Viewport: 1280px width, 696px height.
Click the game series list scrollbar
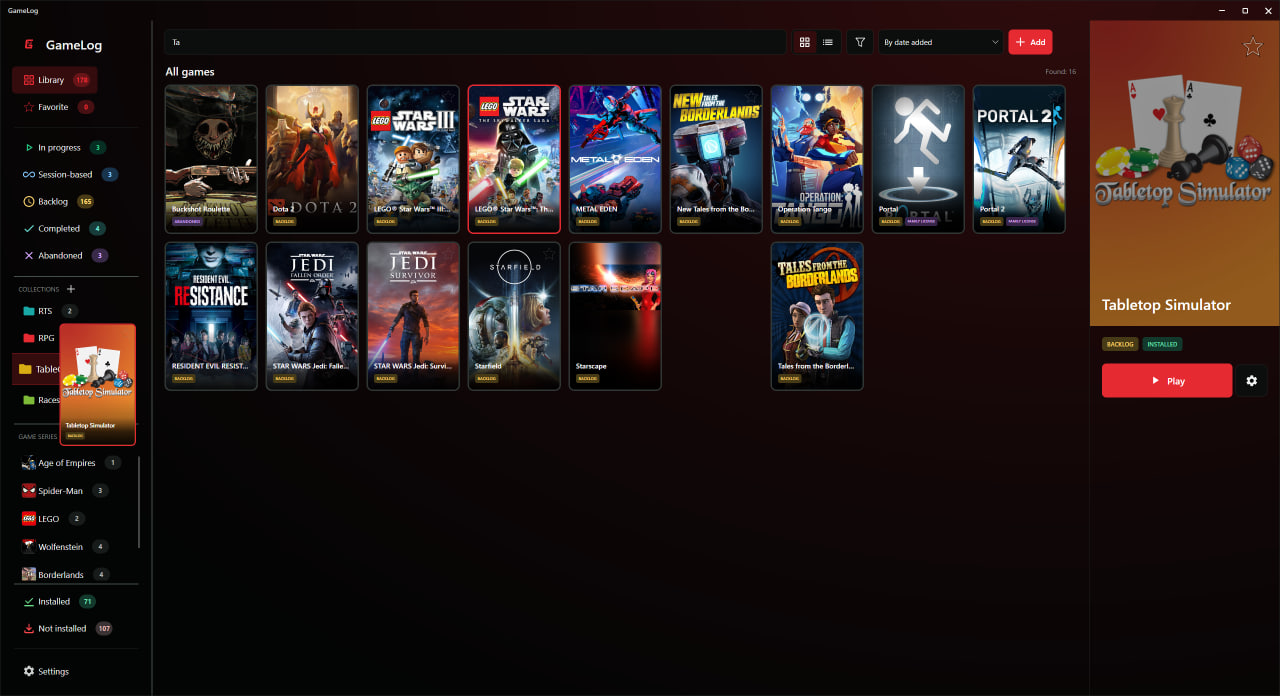(140, 502)
